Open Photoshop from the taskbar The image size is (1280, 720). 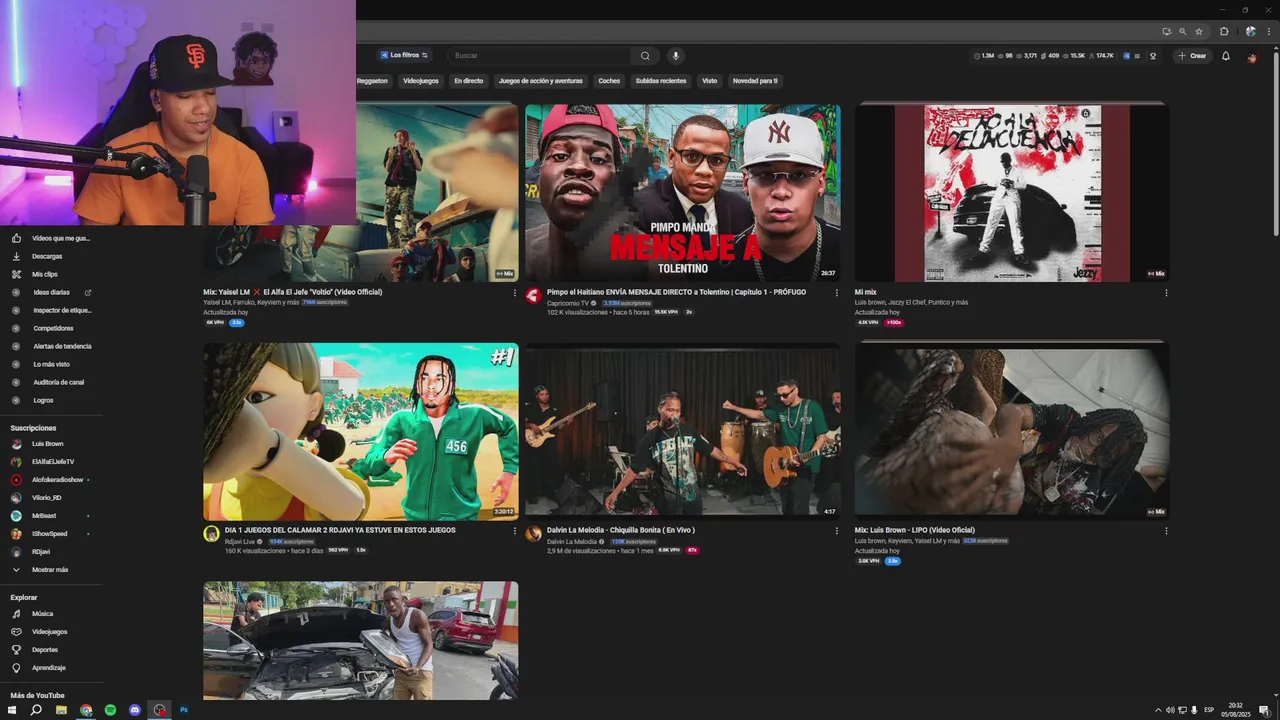click(184, 710)
